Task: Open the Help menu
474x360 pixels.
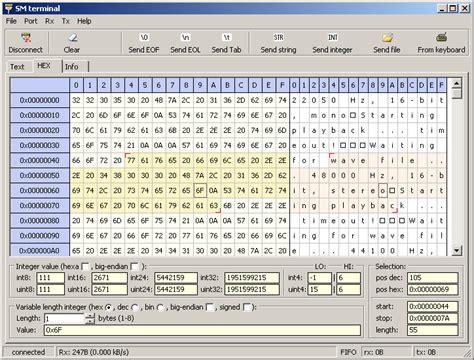Action: point(84,21)
